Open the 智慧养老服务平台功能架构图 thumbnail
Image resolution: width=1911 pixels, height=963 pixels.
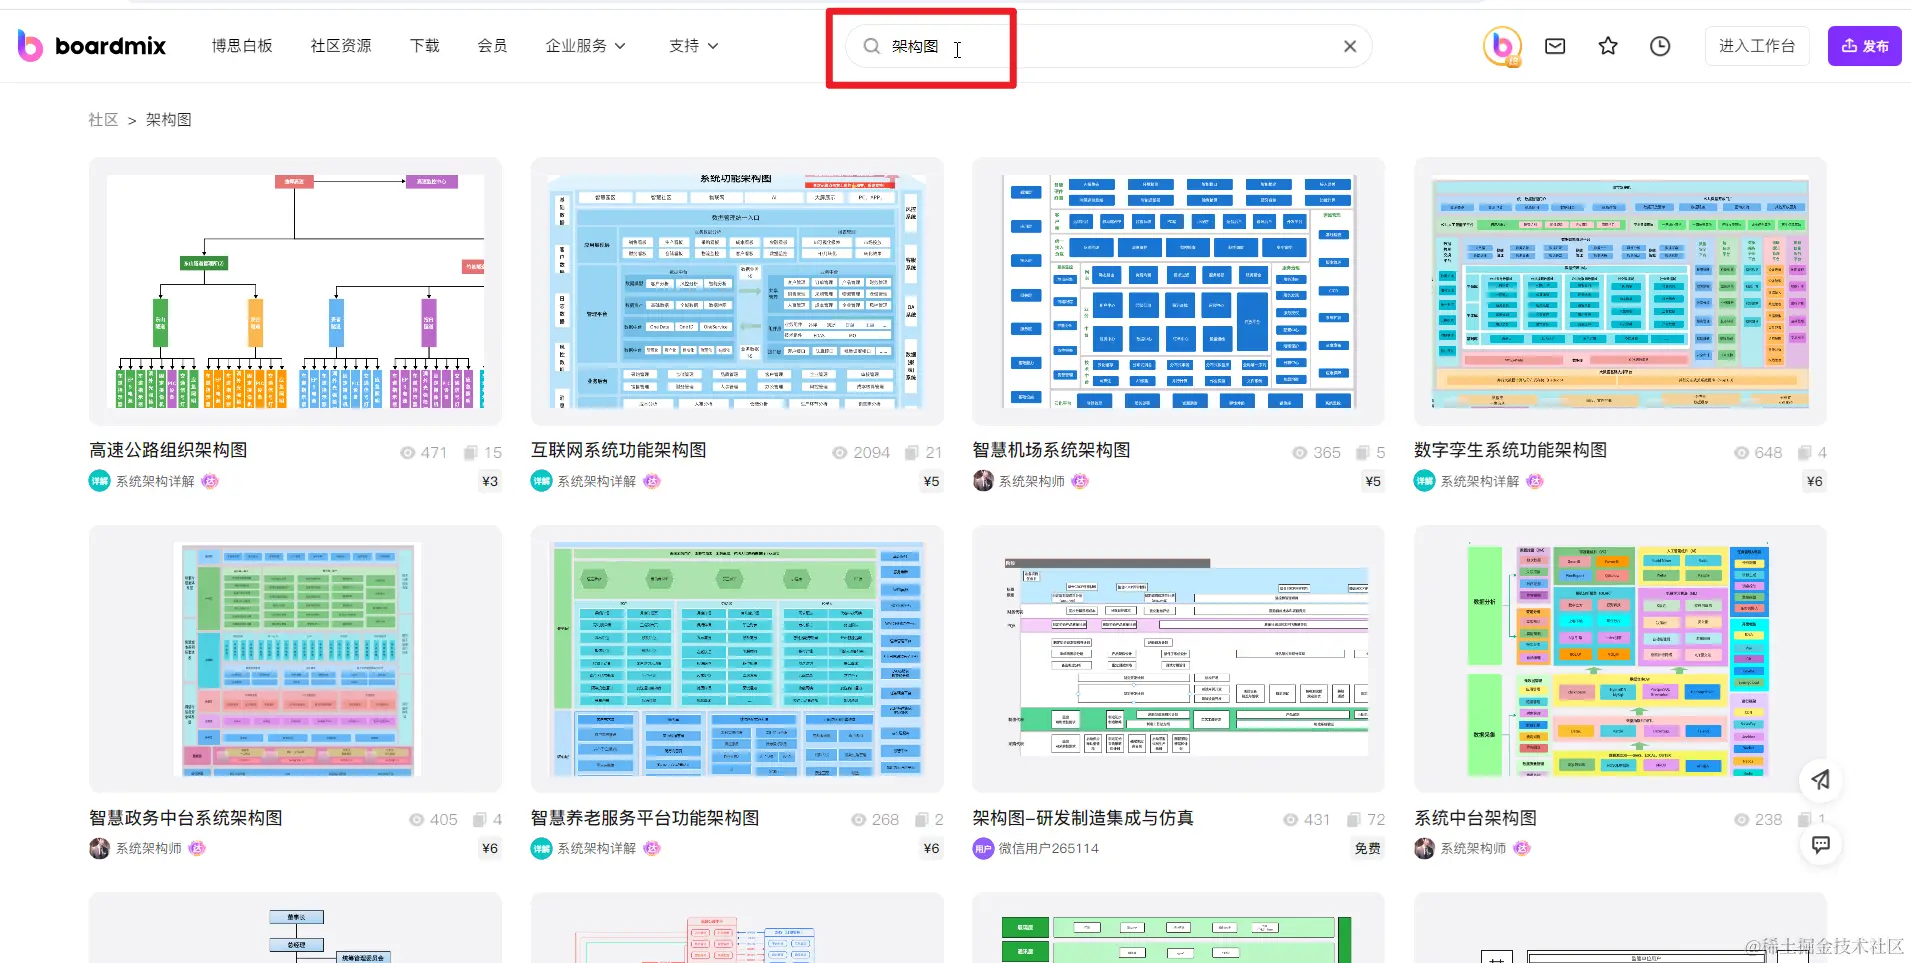point(737,659)
